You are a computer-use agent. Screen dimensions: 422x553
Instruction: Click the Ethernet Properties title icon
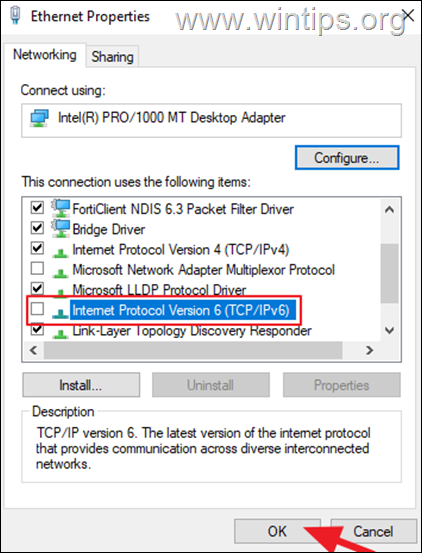pyautogui.click(x=16, y=16)
